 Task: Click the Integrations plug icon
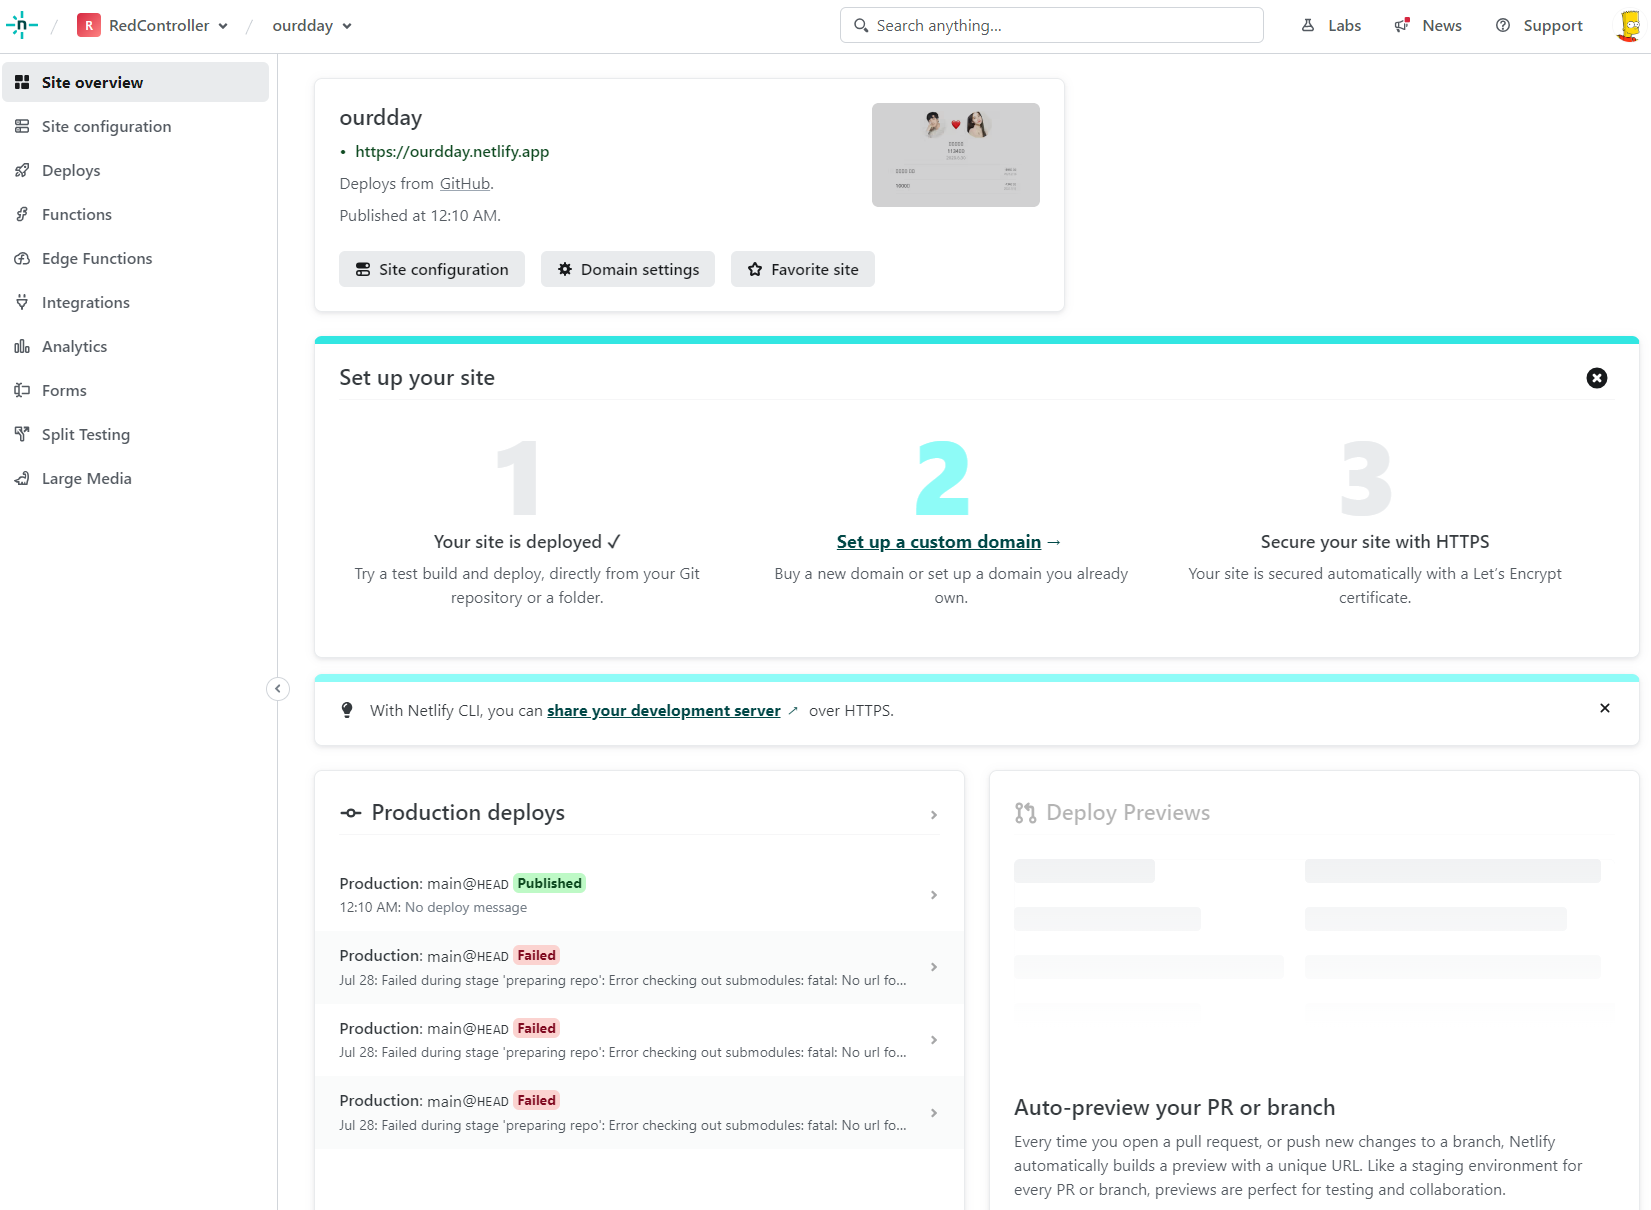[x=22, y=302]
